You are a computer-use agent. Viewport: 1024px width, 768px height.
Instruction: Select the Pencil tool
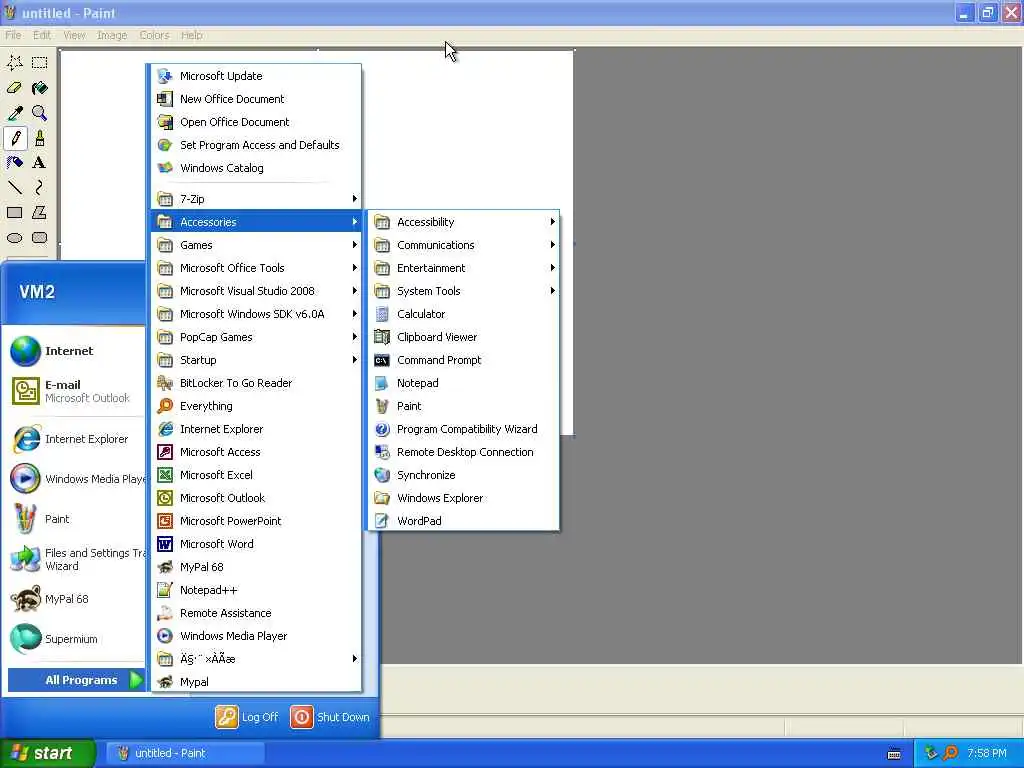14,138
